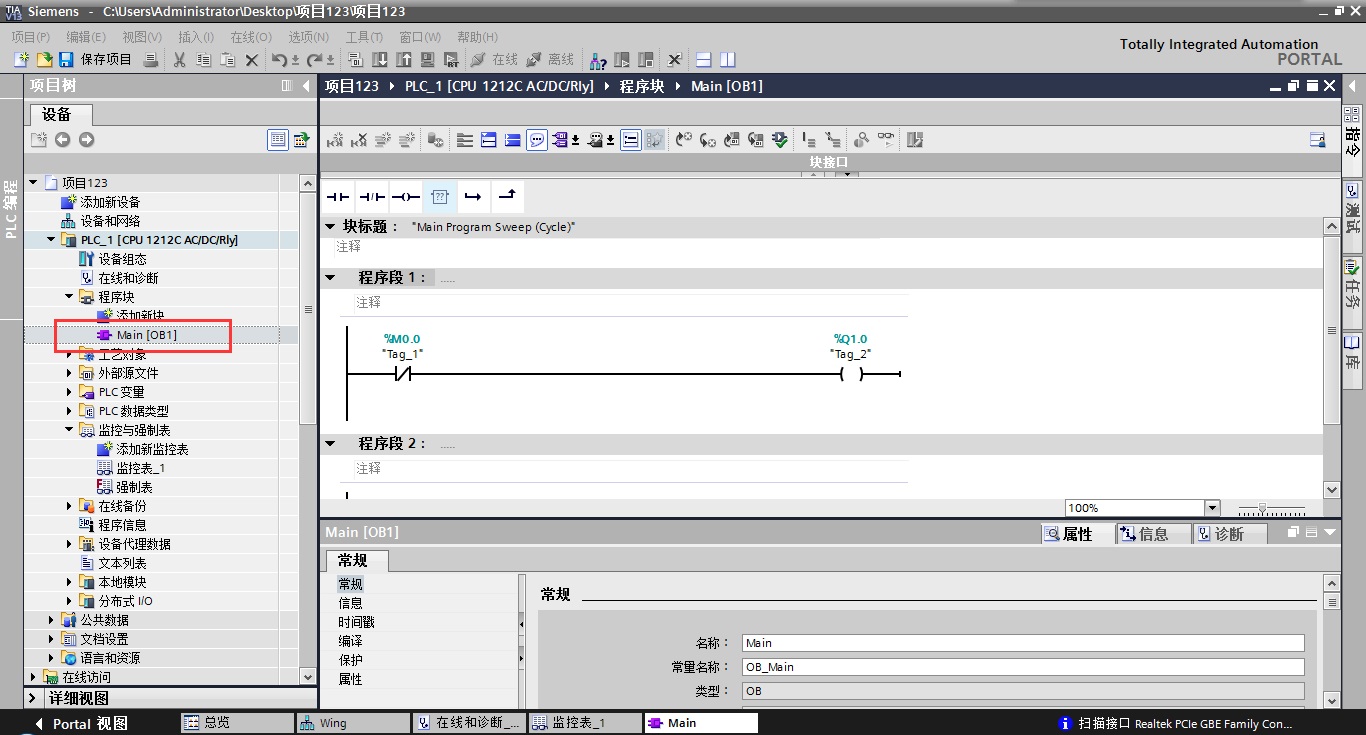
Task: Split editor space horizontally
Action: pyautogui.click(x=703, y=60)
